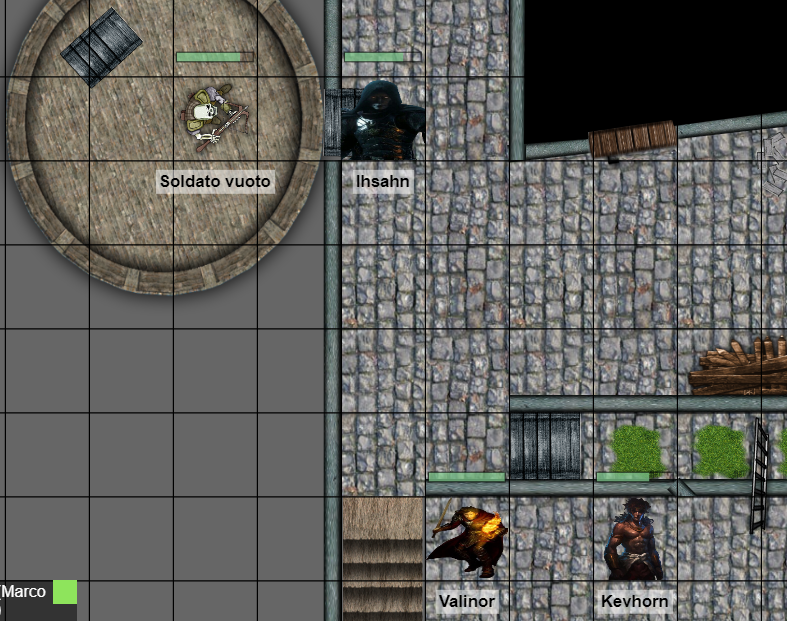Click the Ihsahn name label
This screenshot has height=621, width=787.
coord(383,182)
